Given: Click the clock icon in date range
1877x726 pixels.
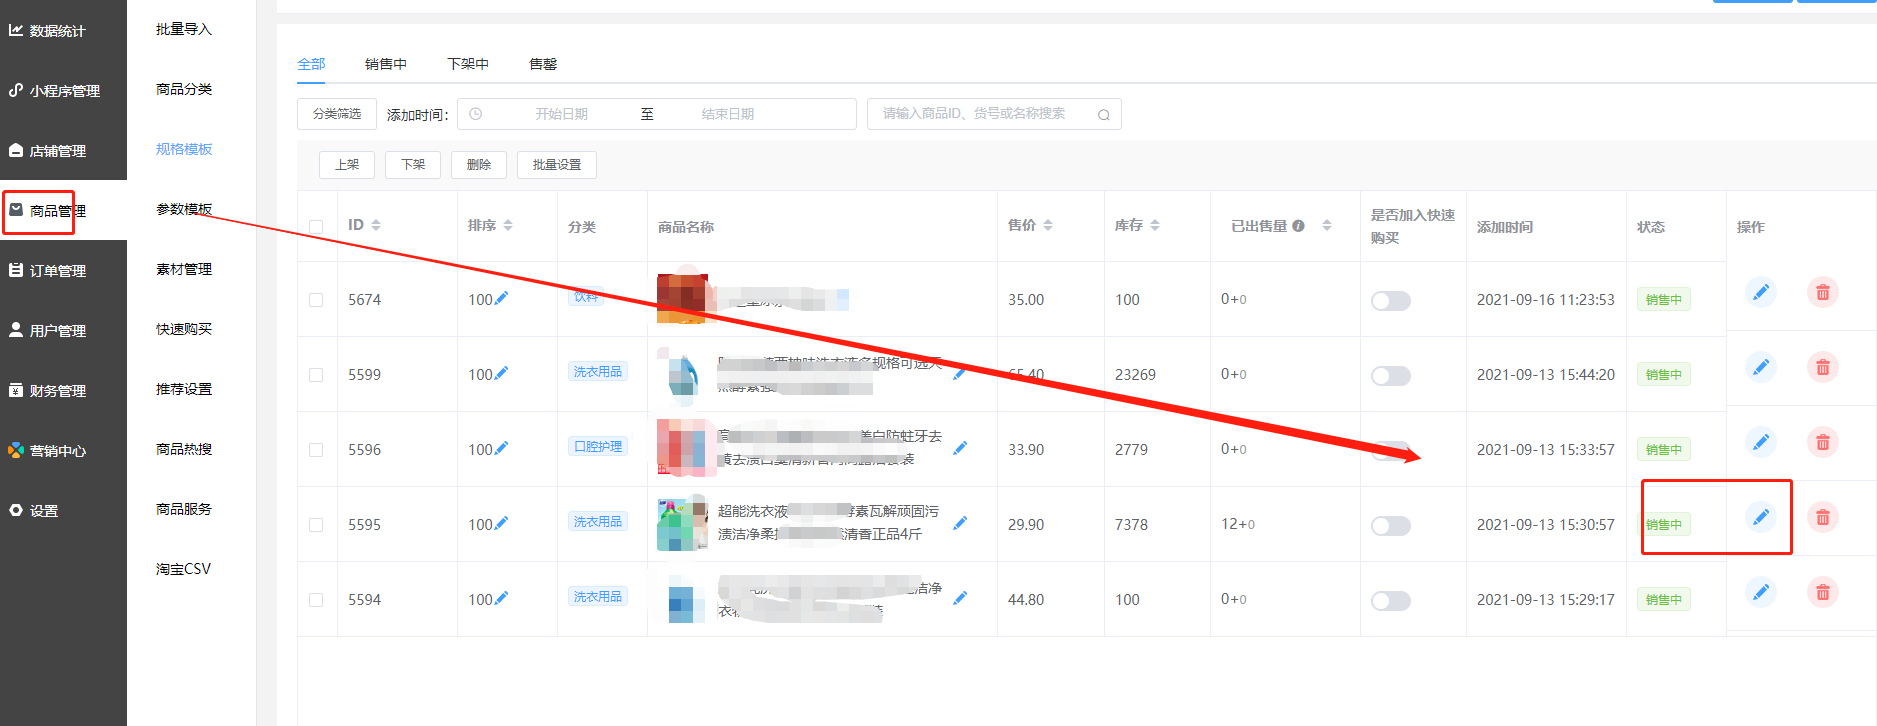Looking at the screenshot, I should [476, 114].
